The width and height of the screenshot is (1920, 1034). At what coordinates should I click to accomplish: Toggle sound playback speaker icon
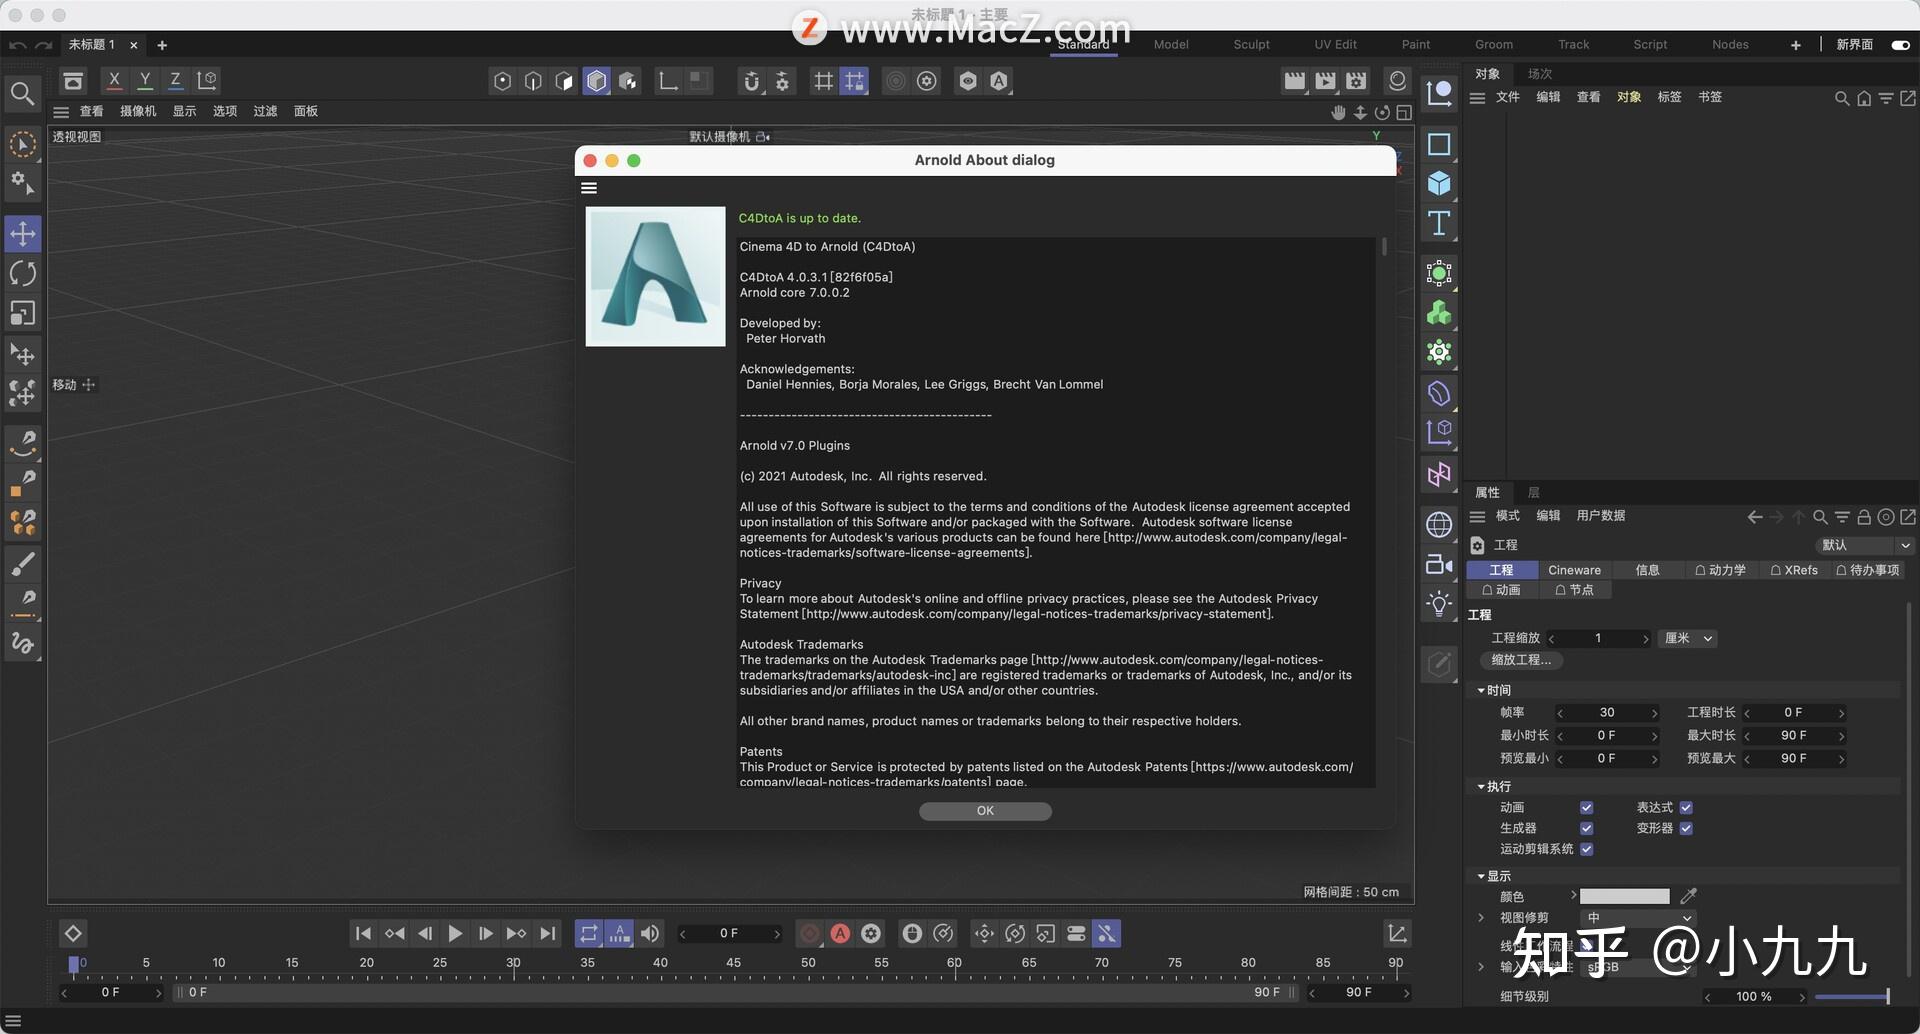pos(650,933)
